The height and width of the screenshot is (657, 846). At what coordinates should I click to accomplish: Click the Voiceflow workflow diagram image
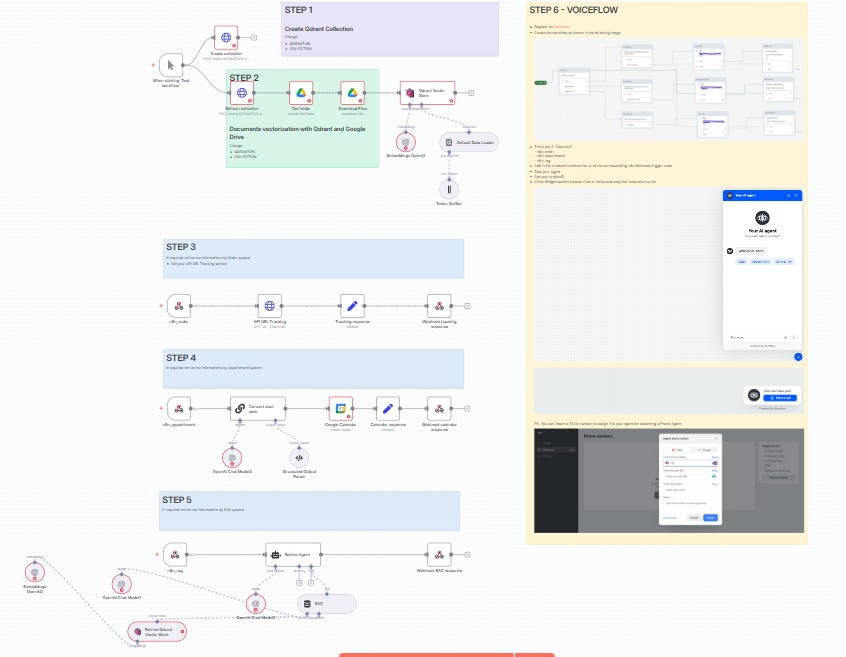click(x=668, y=88)
